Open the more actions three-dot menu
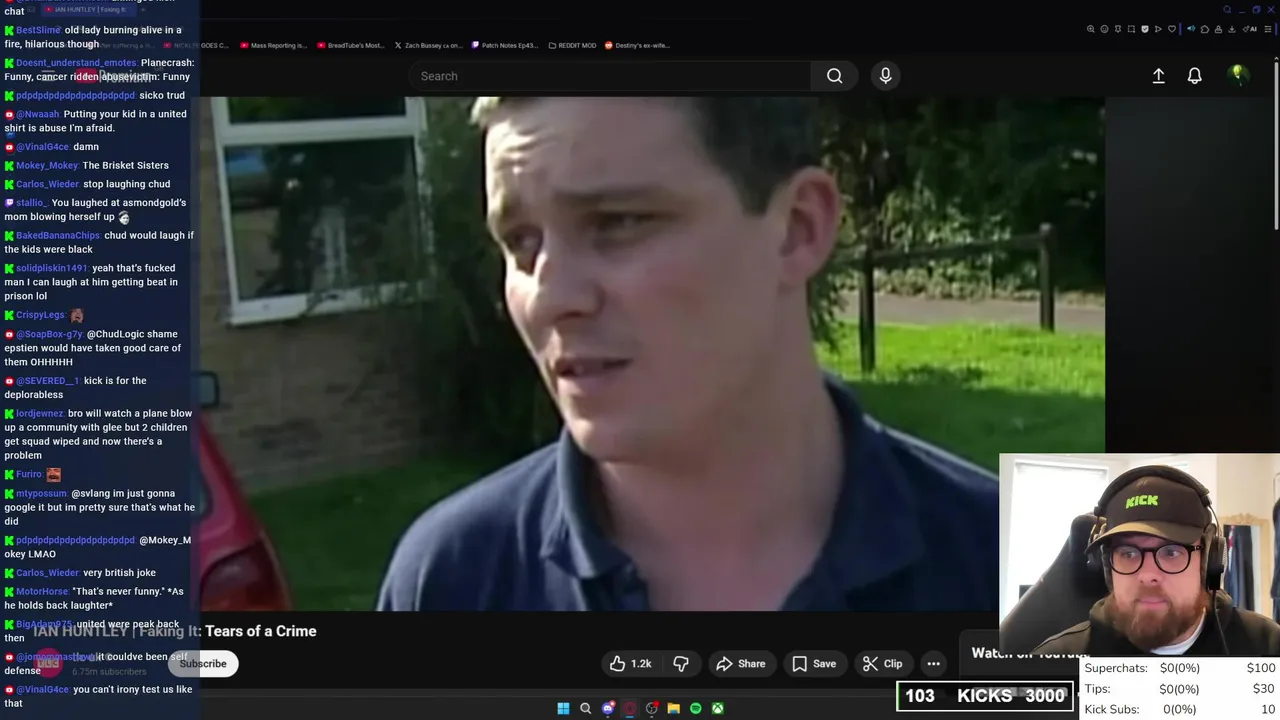Image resolution: width=1280 pixels, height=720 pixels. 933,663
